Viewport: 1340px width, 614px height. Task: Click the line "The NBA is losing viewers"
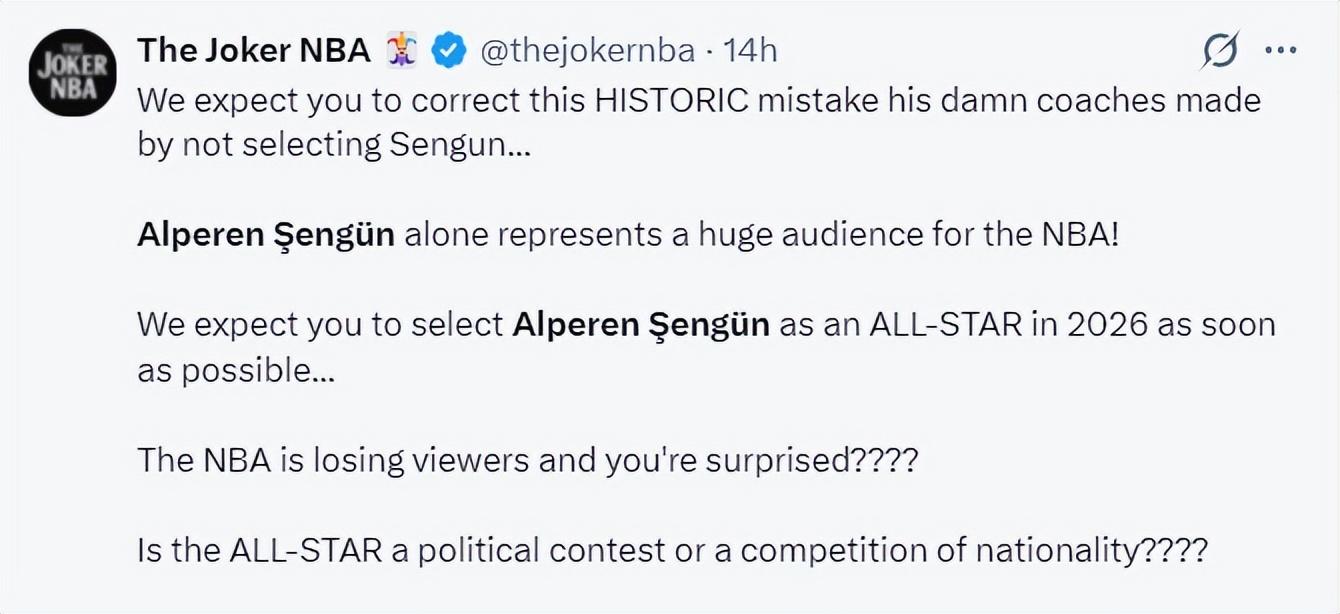coord(334,460)
